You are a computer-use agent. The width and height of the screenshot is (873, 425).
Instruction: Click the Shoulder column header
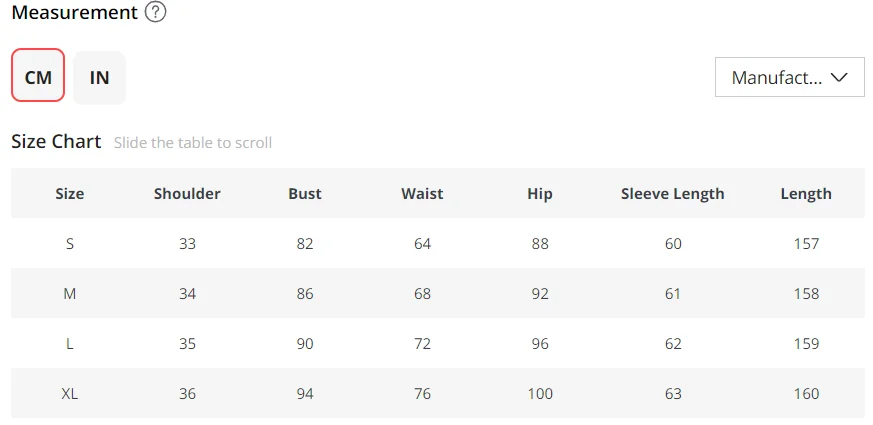coord(187,194)
